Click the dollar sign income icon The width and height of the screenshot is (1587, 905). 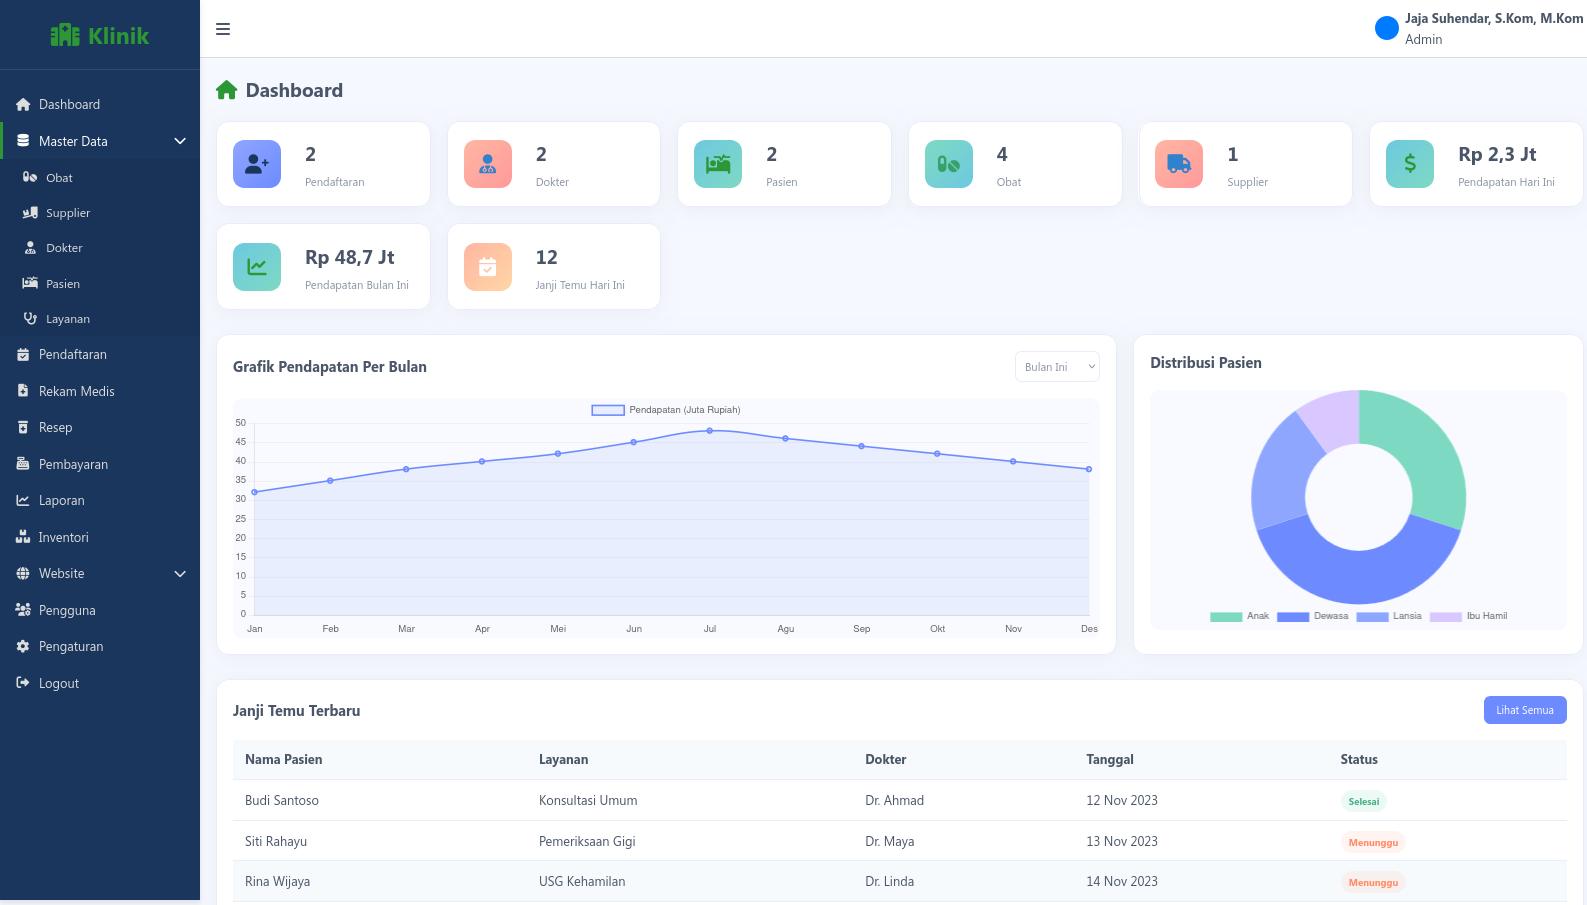click(1410, 164)
